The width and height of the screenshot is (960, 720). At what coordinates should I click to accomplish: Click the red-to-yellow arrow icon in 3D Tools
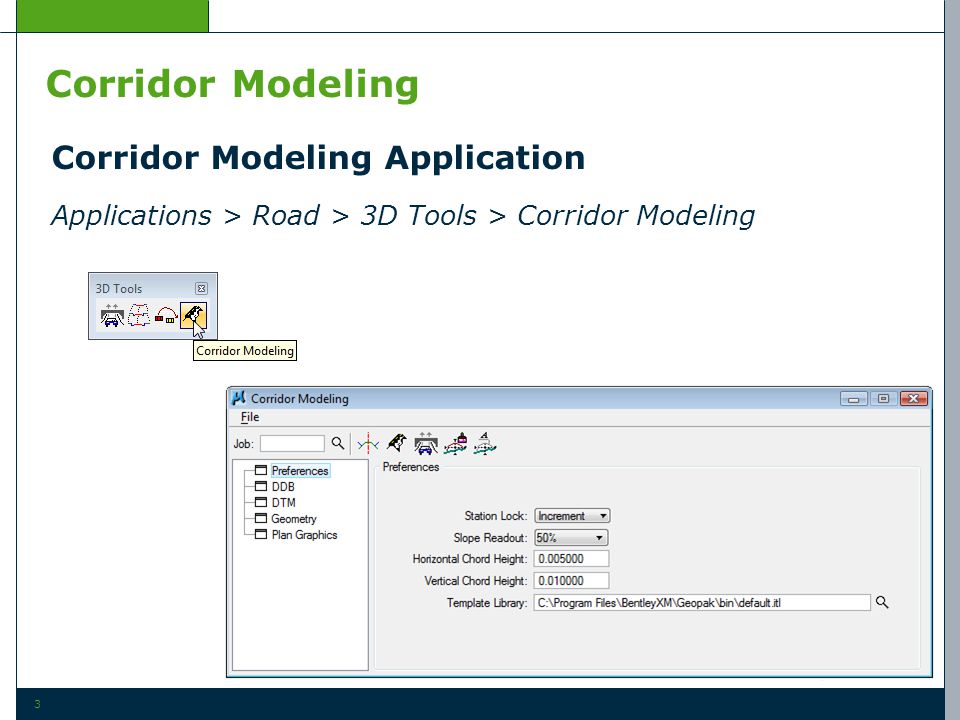tap(166, 316)
